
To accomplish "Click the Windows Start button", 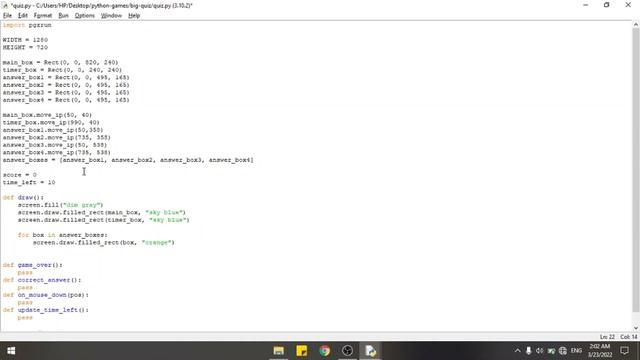I will pyautogui.click(x=11, y=351).
